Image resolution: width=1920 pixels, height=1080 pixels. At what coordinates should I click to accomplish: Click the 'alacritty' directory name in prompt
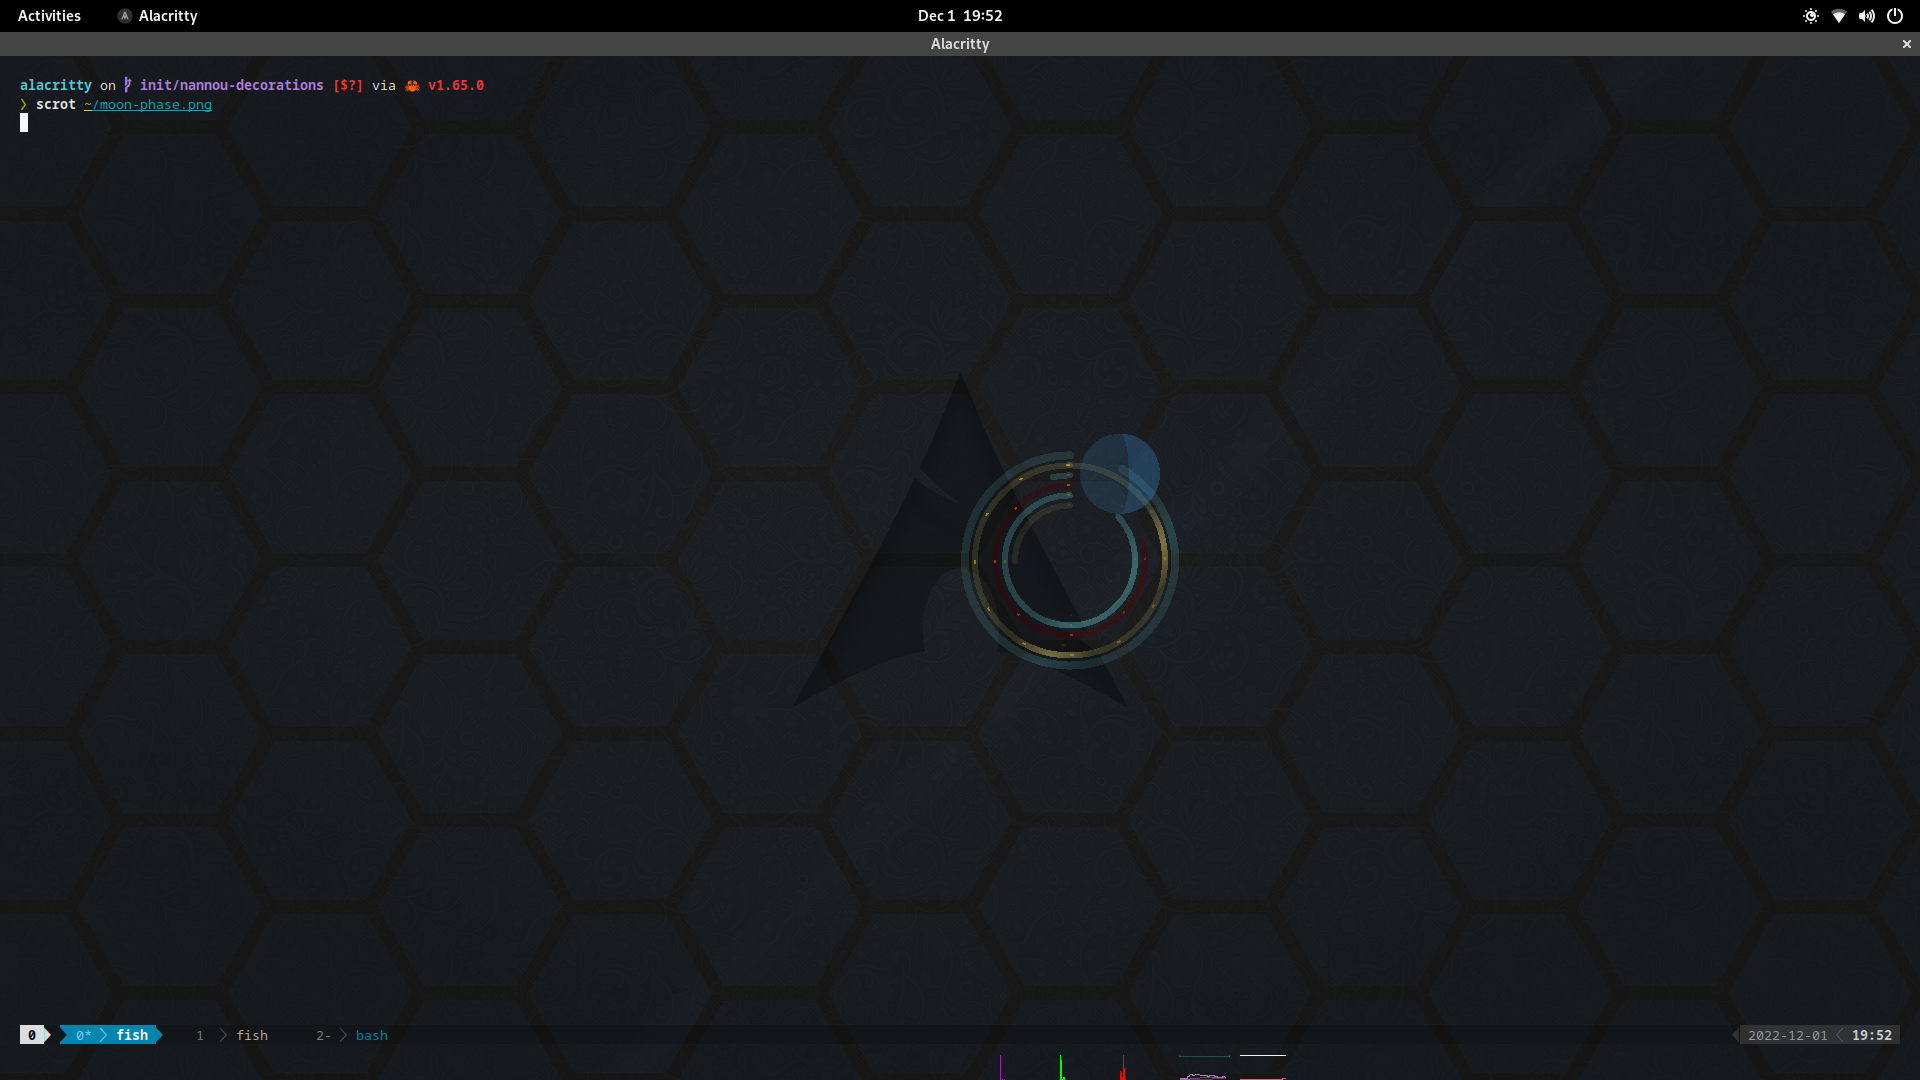point(56,85)
